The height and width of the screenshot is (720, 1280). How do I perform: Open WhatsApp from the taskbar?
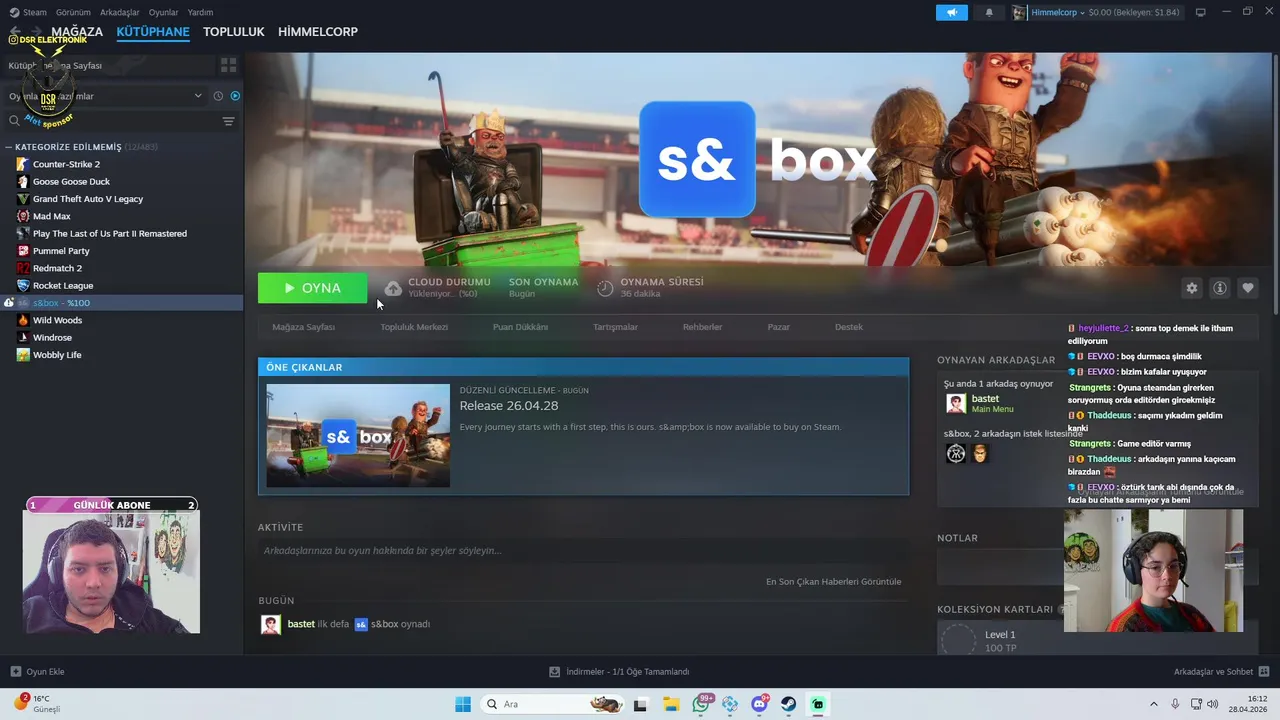click(x=701, y=704)
